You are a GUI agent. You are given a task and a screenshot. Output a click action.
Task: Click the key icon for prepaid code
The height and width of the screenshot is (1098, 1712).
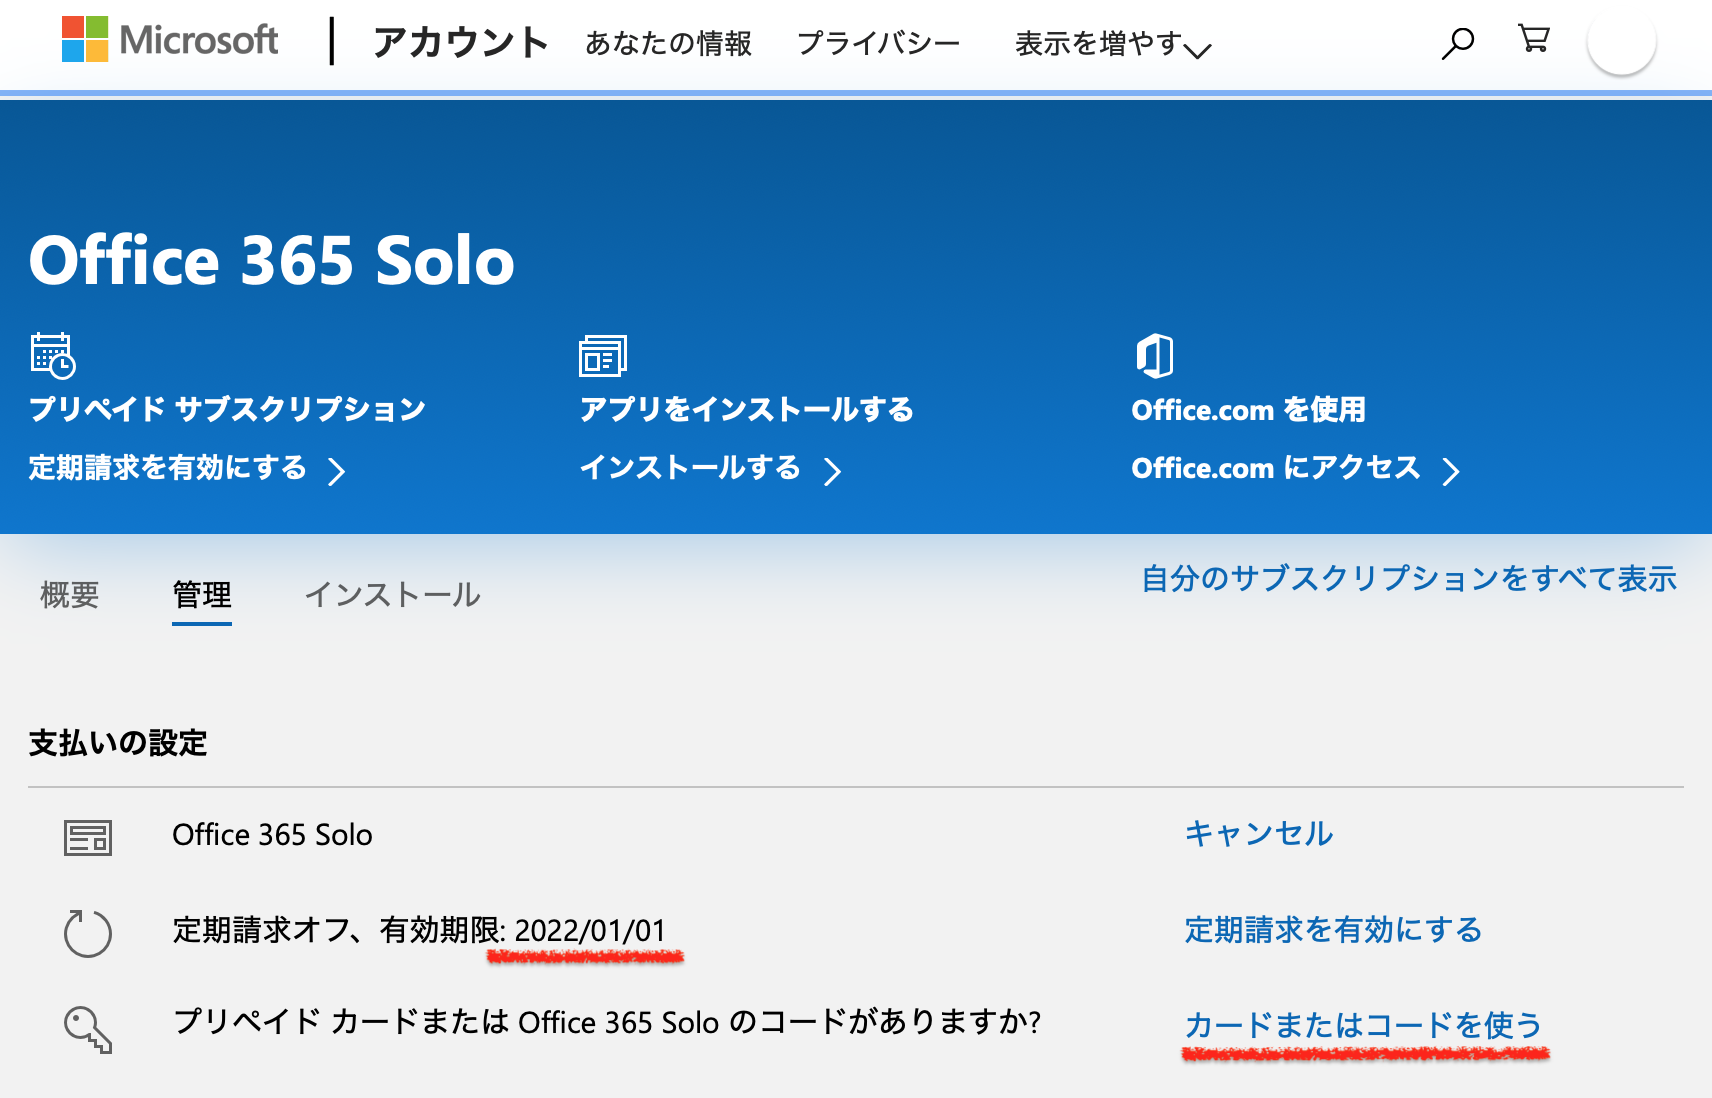[88, 1029]
